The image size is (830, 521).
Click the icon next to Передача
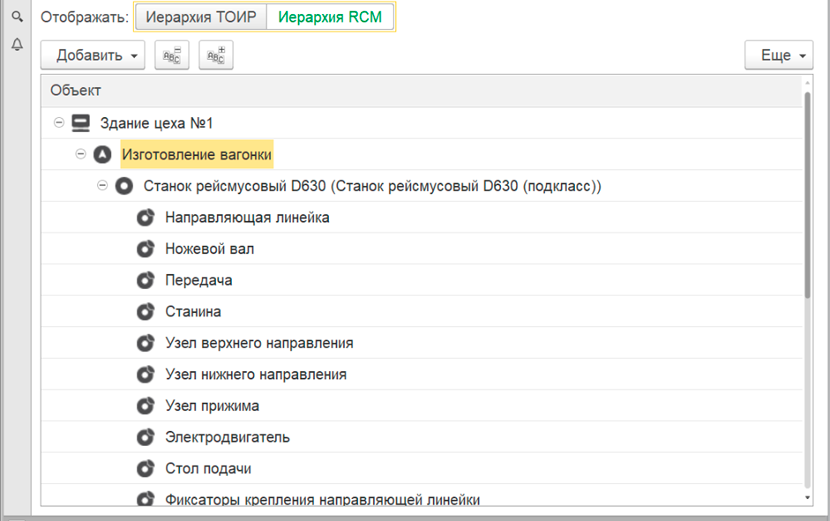[x=146, y=280]
